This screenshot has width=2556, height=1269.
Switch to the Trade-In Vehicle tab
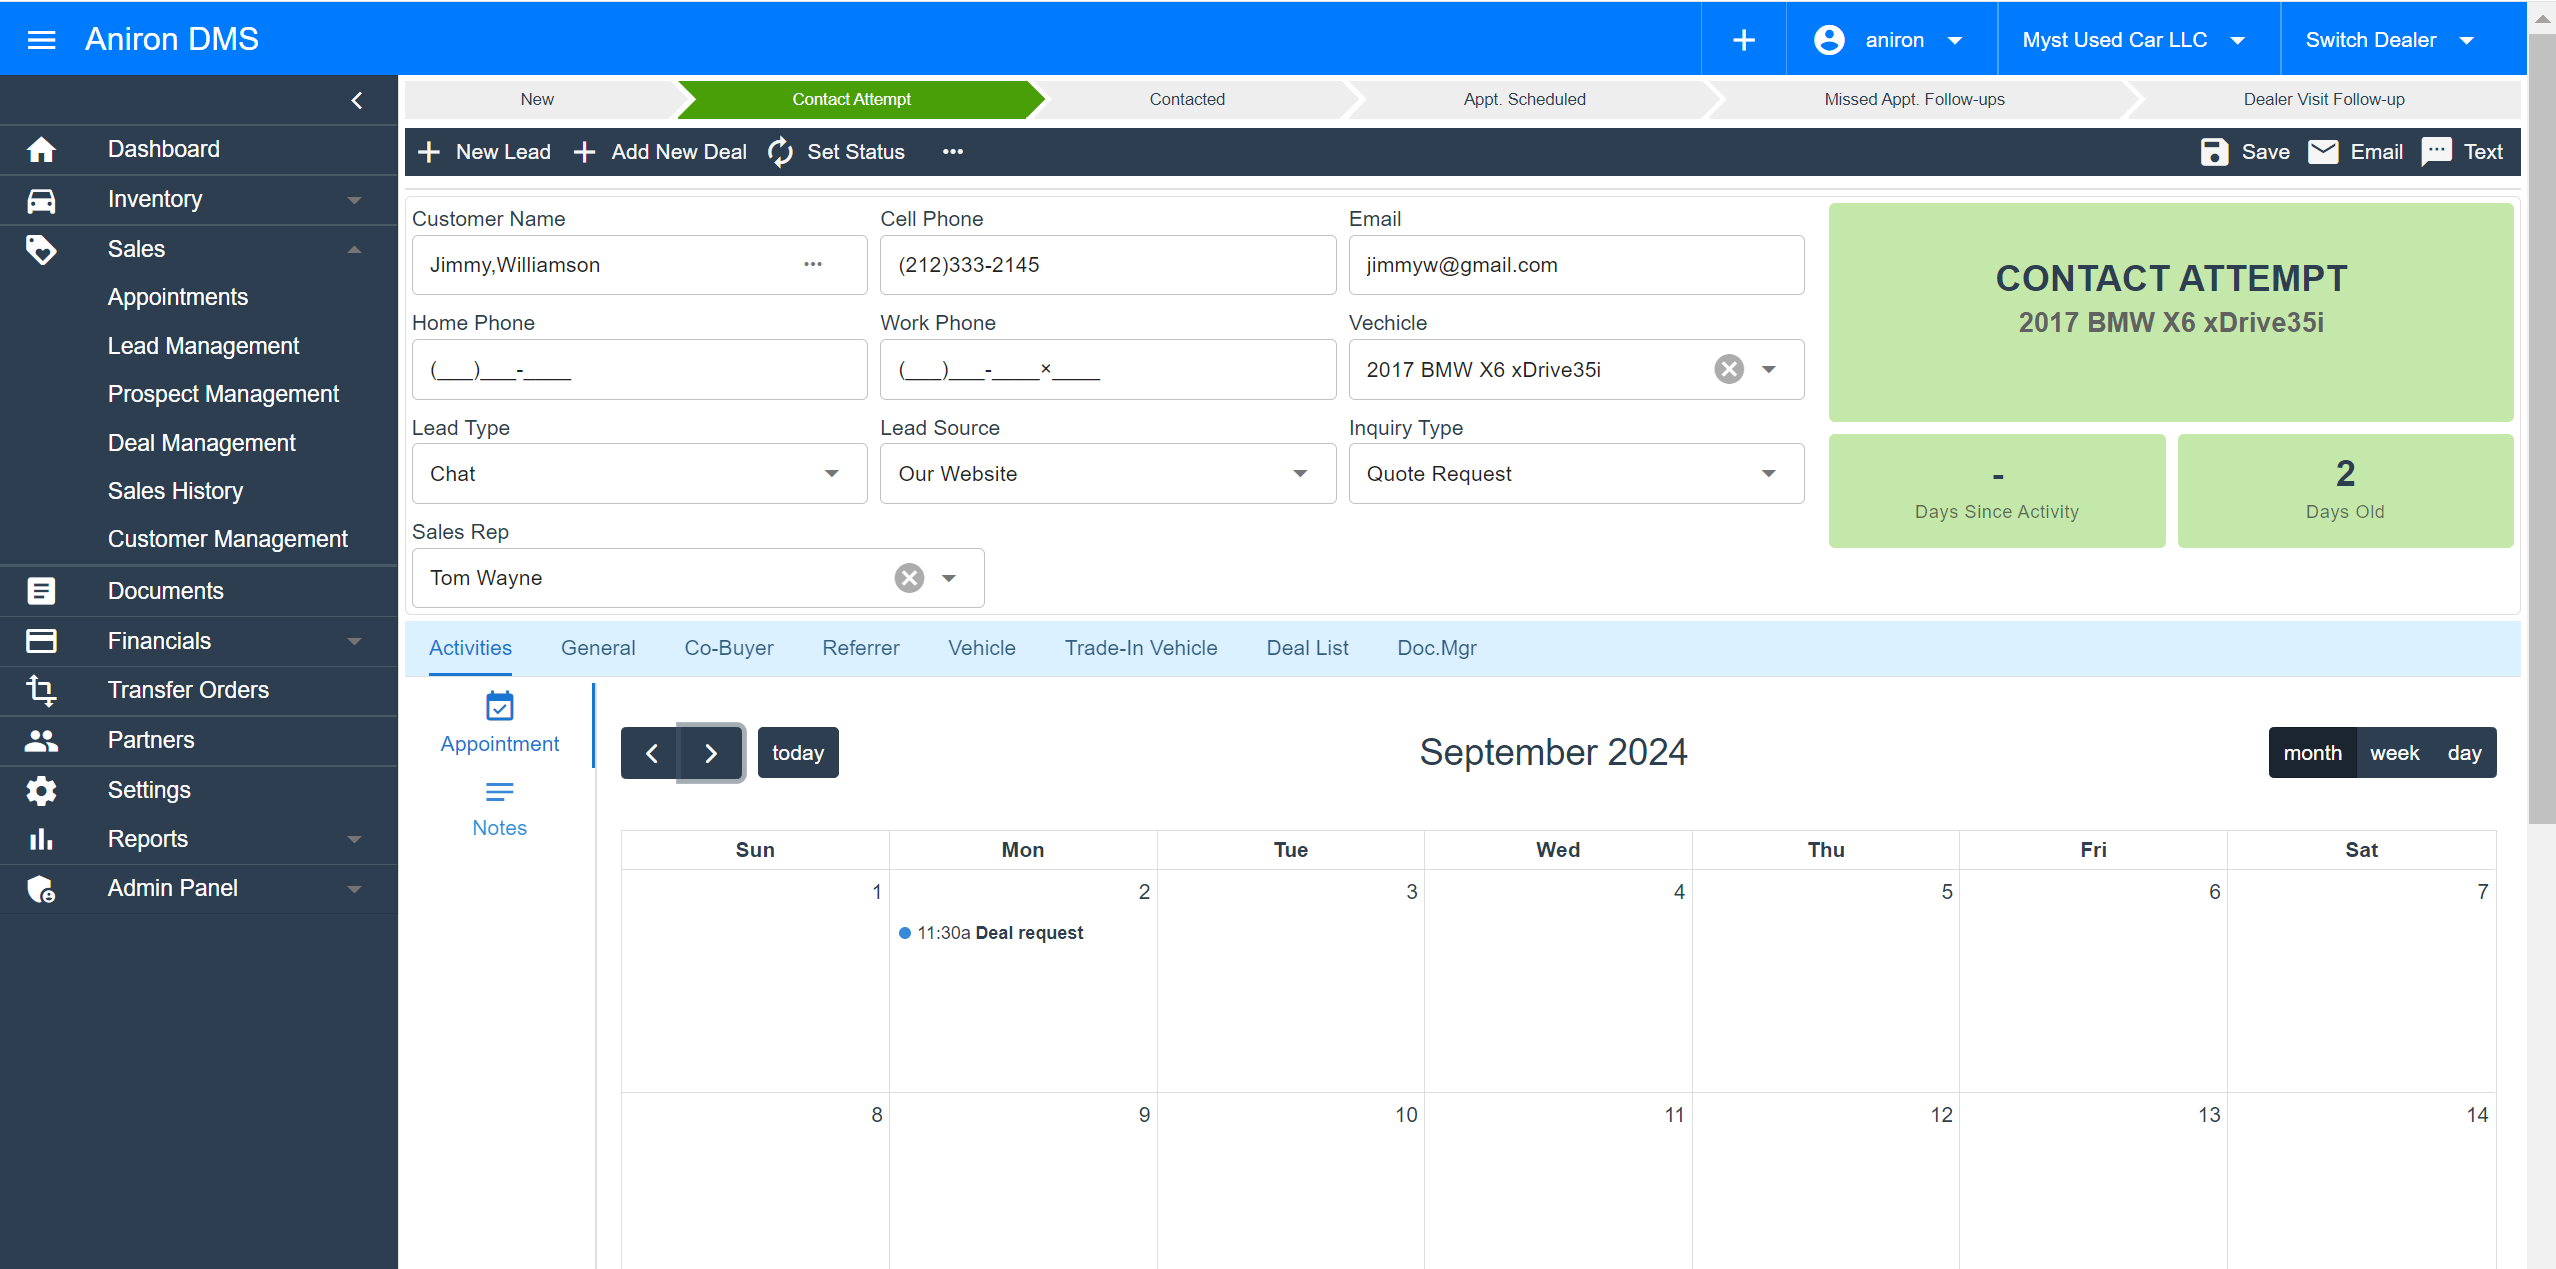(x=1141, y=648)
